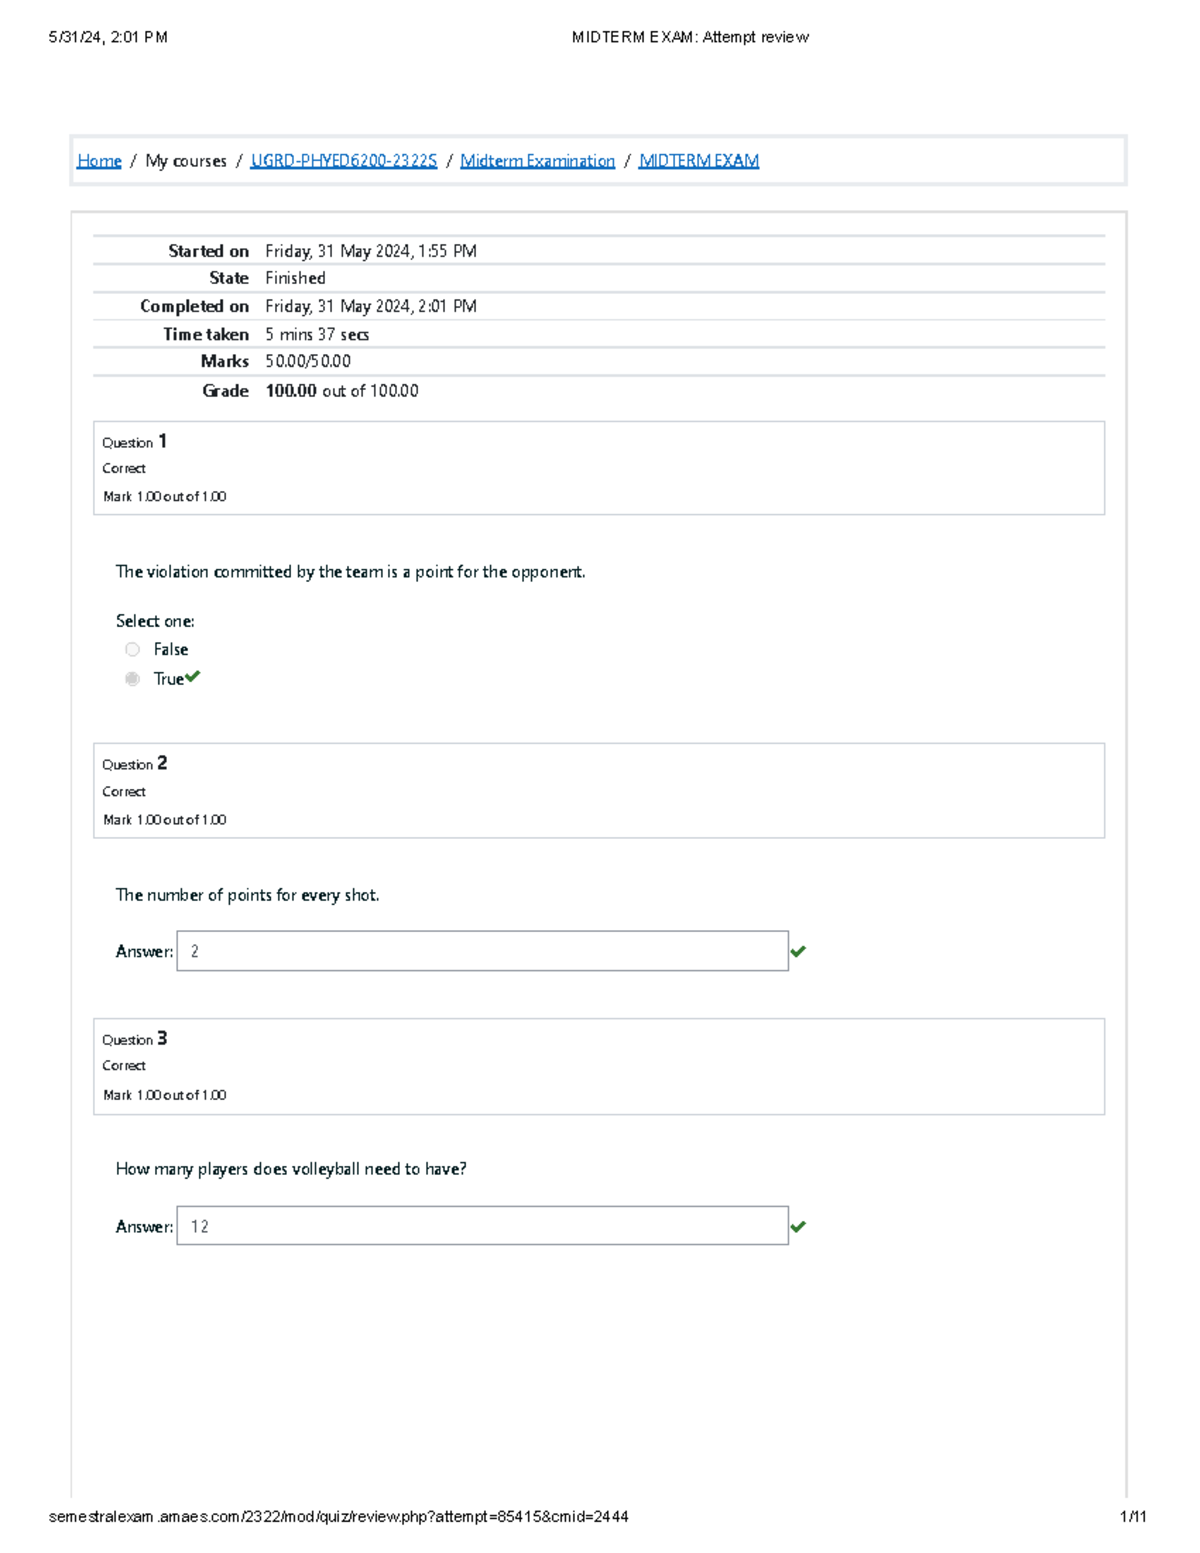1200x1553 pixels.
Task: Click the answer field containing 2
Action: coord(480,951)
